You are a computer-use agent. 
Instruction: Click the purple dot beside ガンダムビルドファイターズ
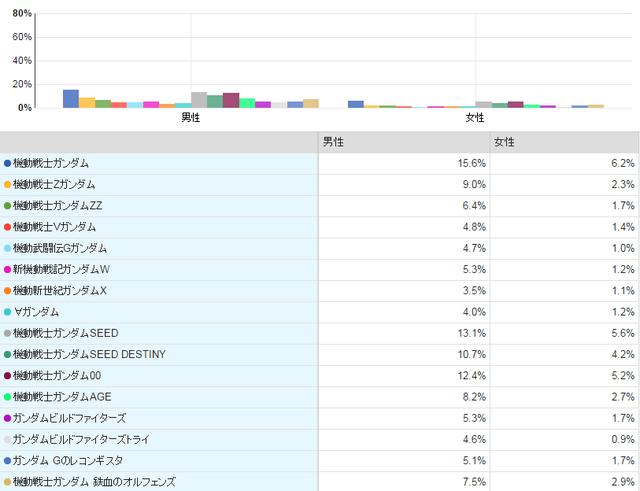[8, 418]
